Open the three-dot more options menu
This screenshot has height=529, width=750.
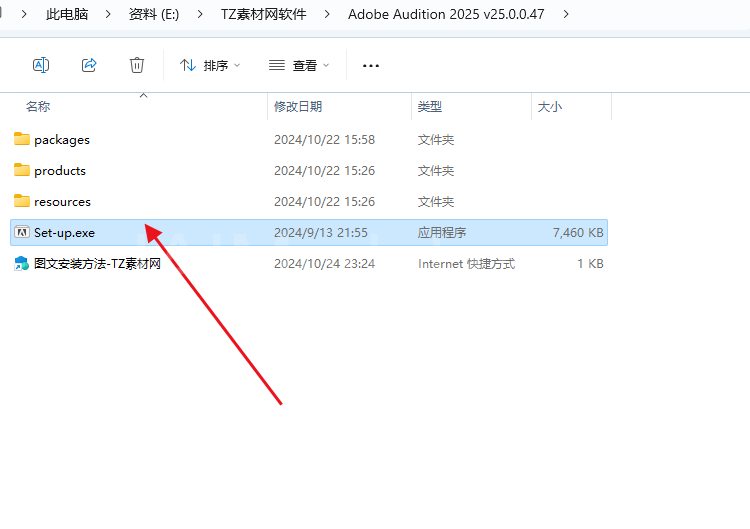[x=371, y=66]
